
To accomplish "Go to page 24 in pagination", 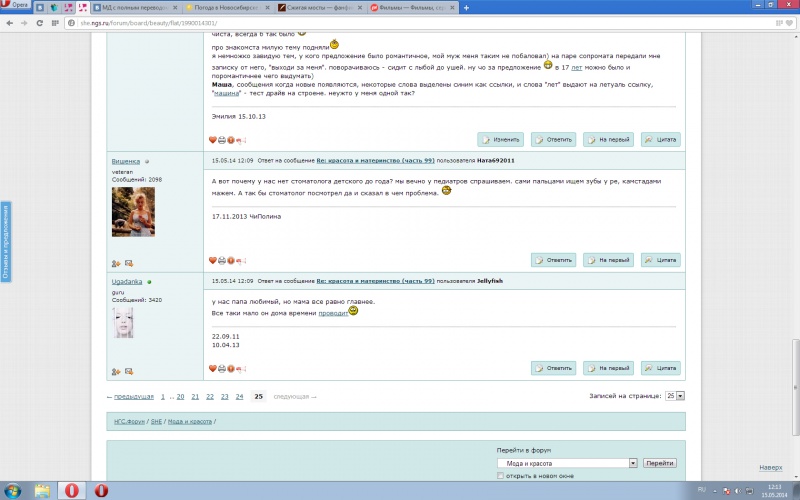I will 238,396.
